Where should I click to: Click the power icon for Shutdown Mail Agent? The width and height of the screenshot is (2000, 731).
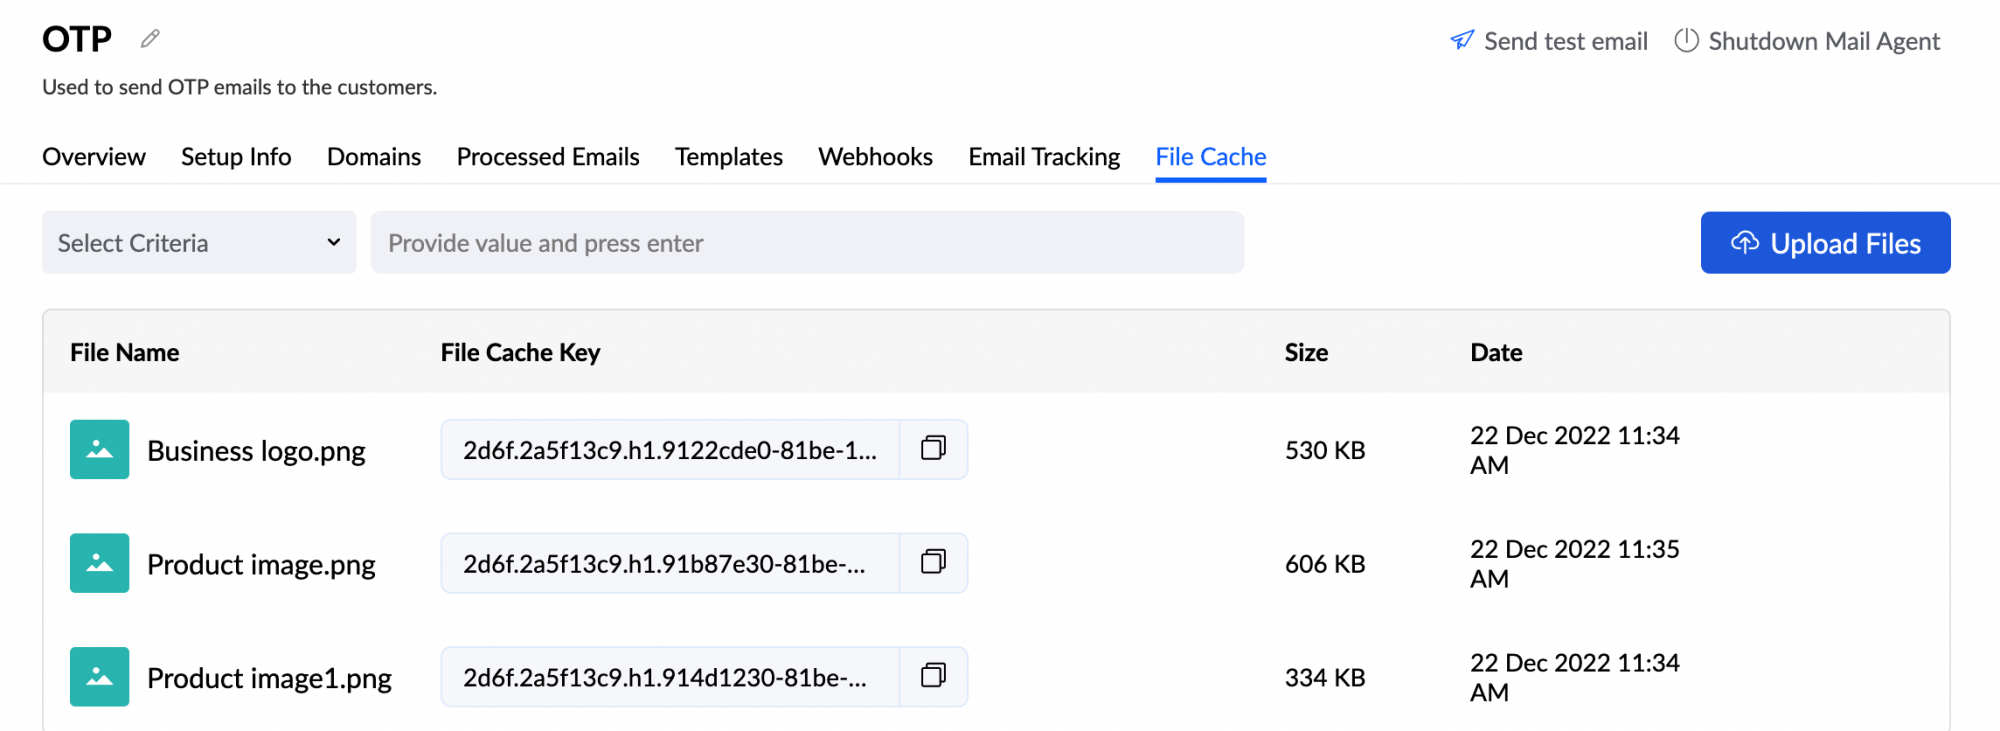click(1686, 41)
